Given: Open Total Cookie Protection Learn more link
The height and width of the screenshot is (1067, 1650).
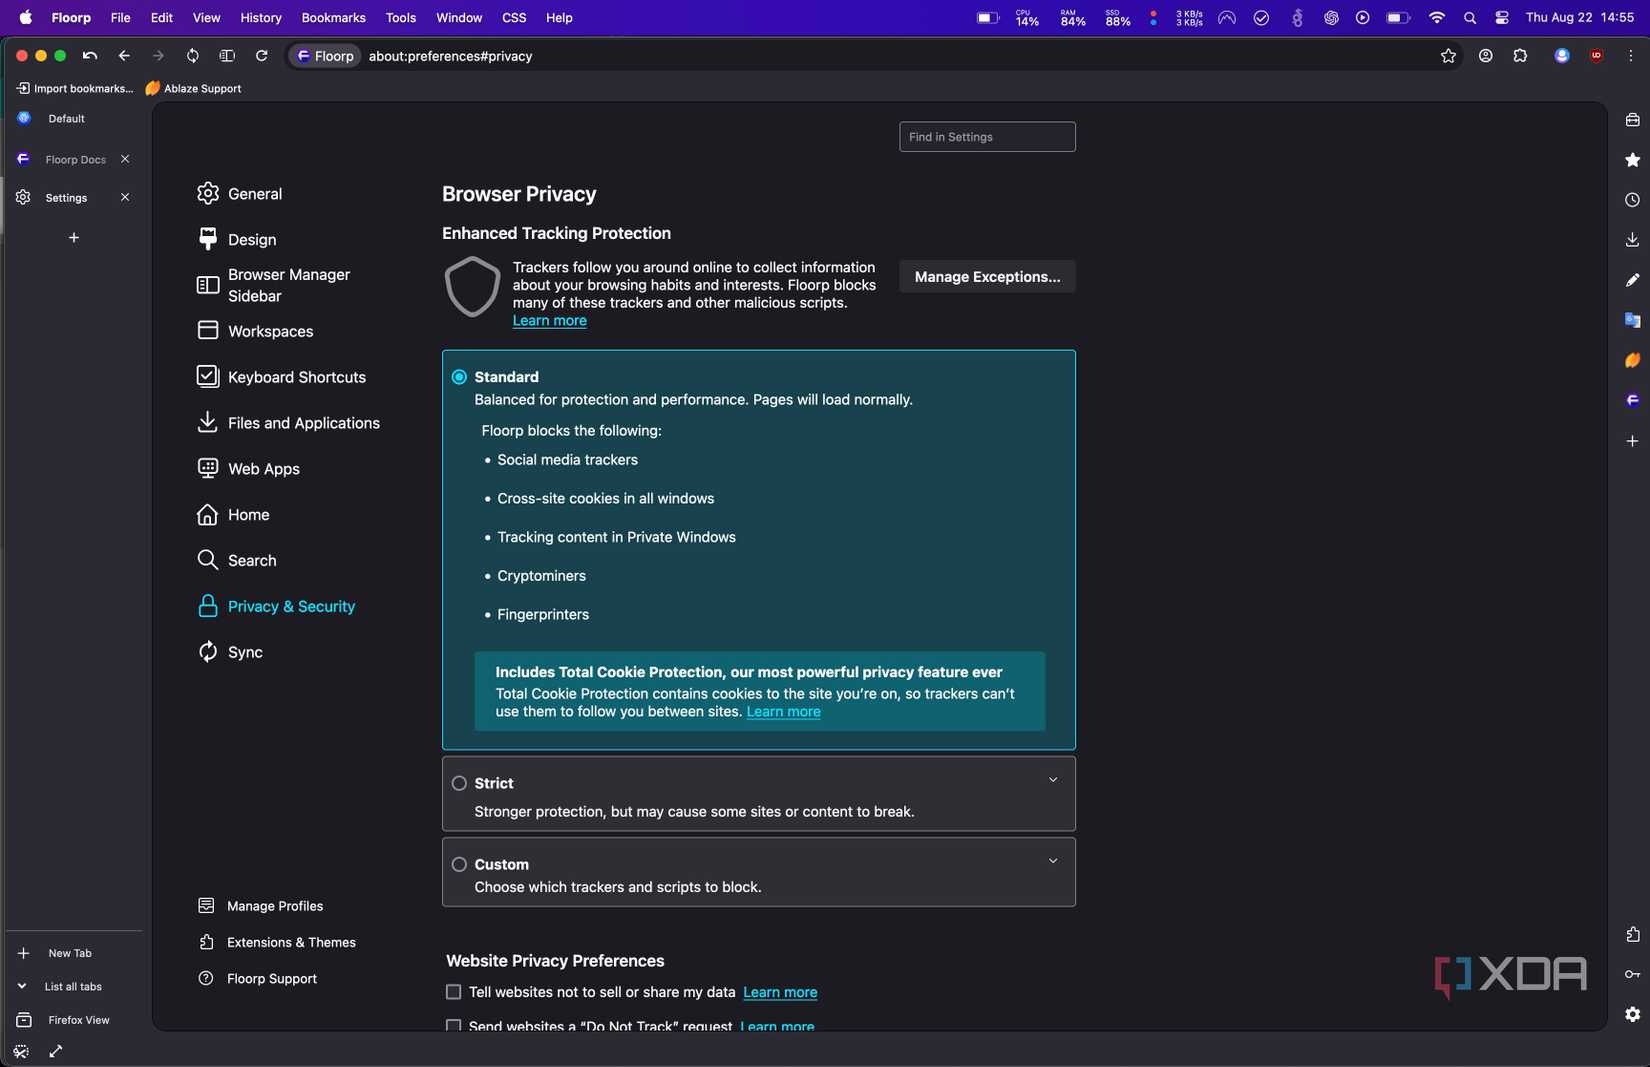Looking at the screenshot, I should [x=783, y=712].
